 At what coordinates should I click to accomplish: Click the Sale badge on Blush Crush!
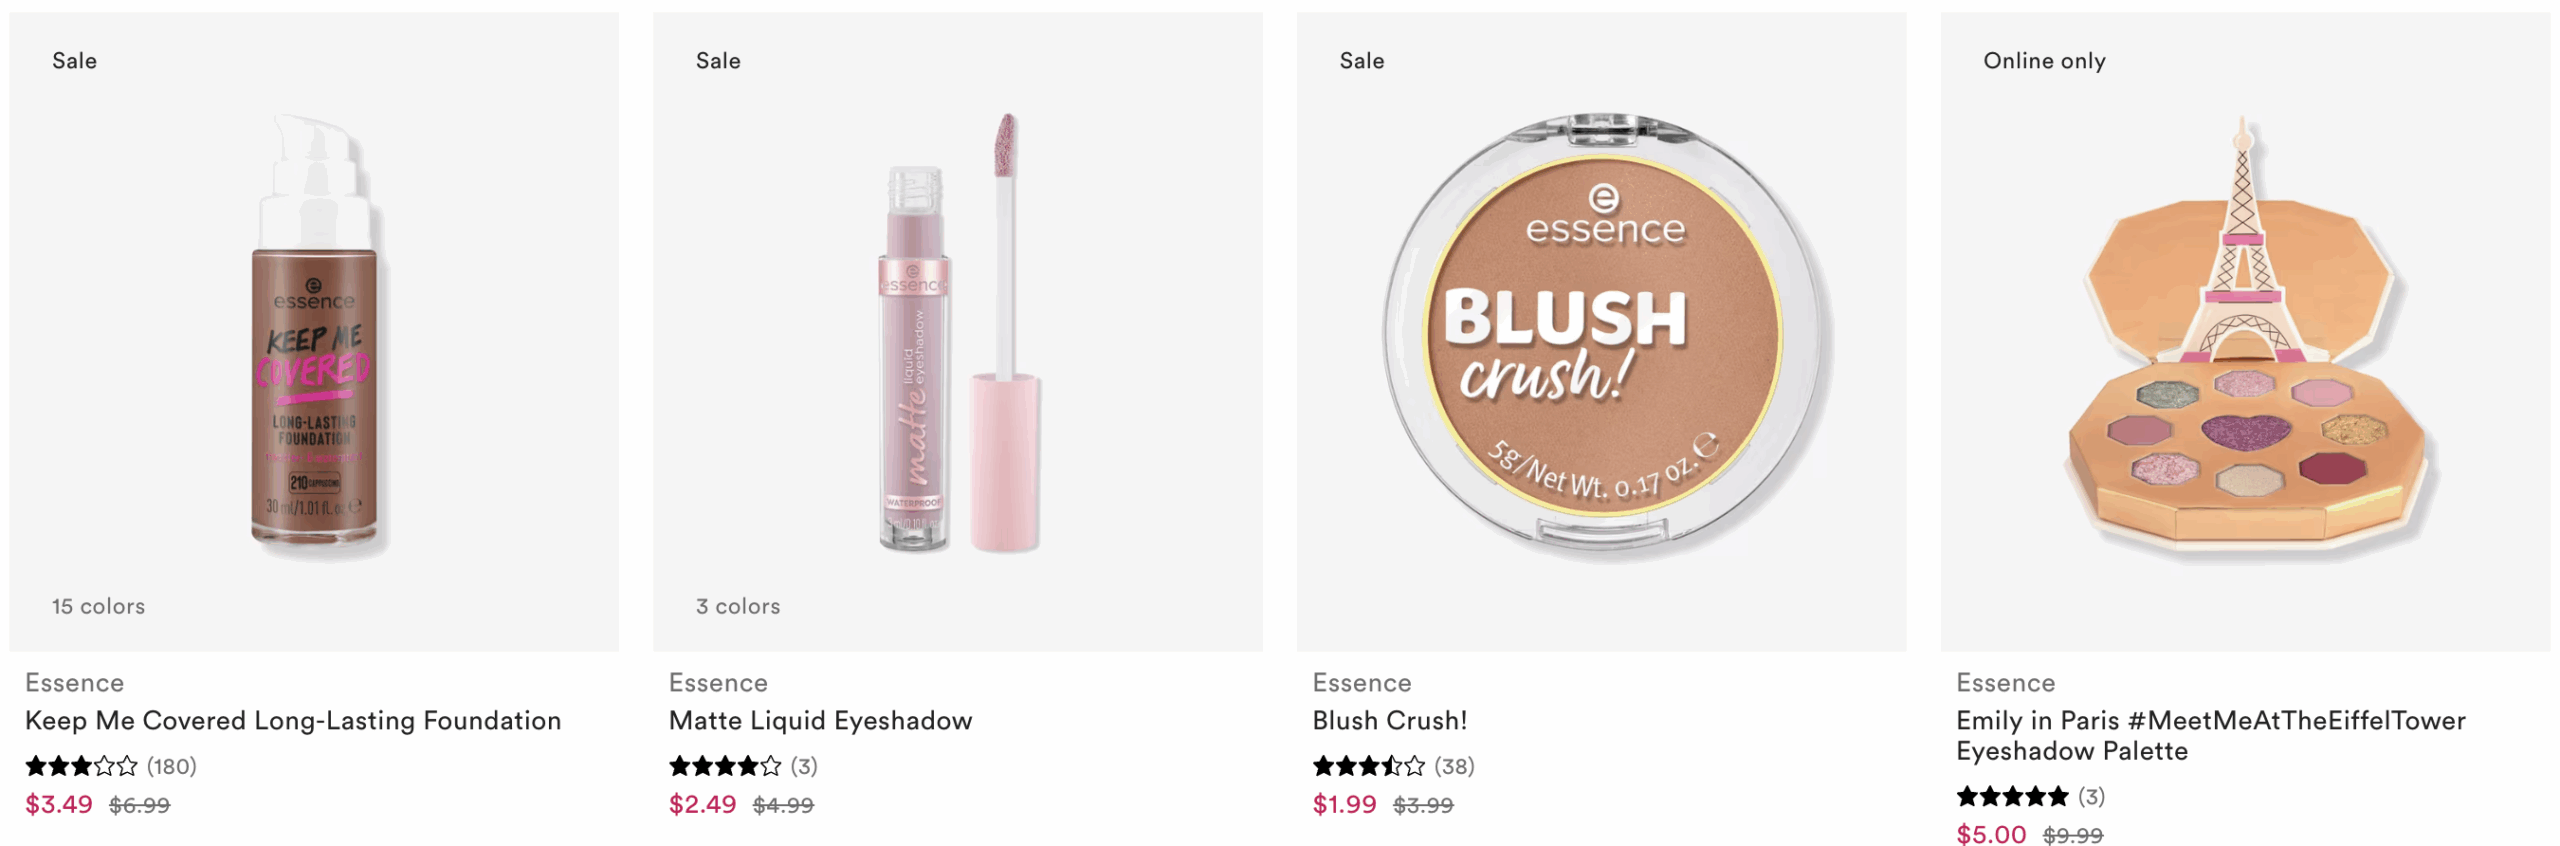pyautogui.click(x=1362, y=61)
